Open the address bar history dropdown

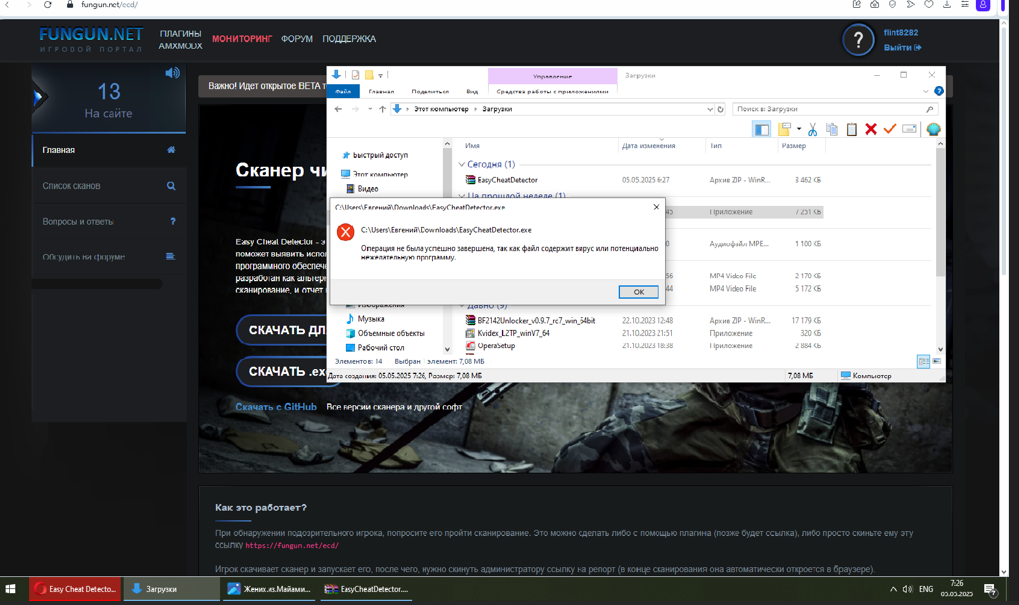pos(709,109)
